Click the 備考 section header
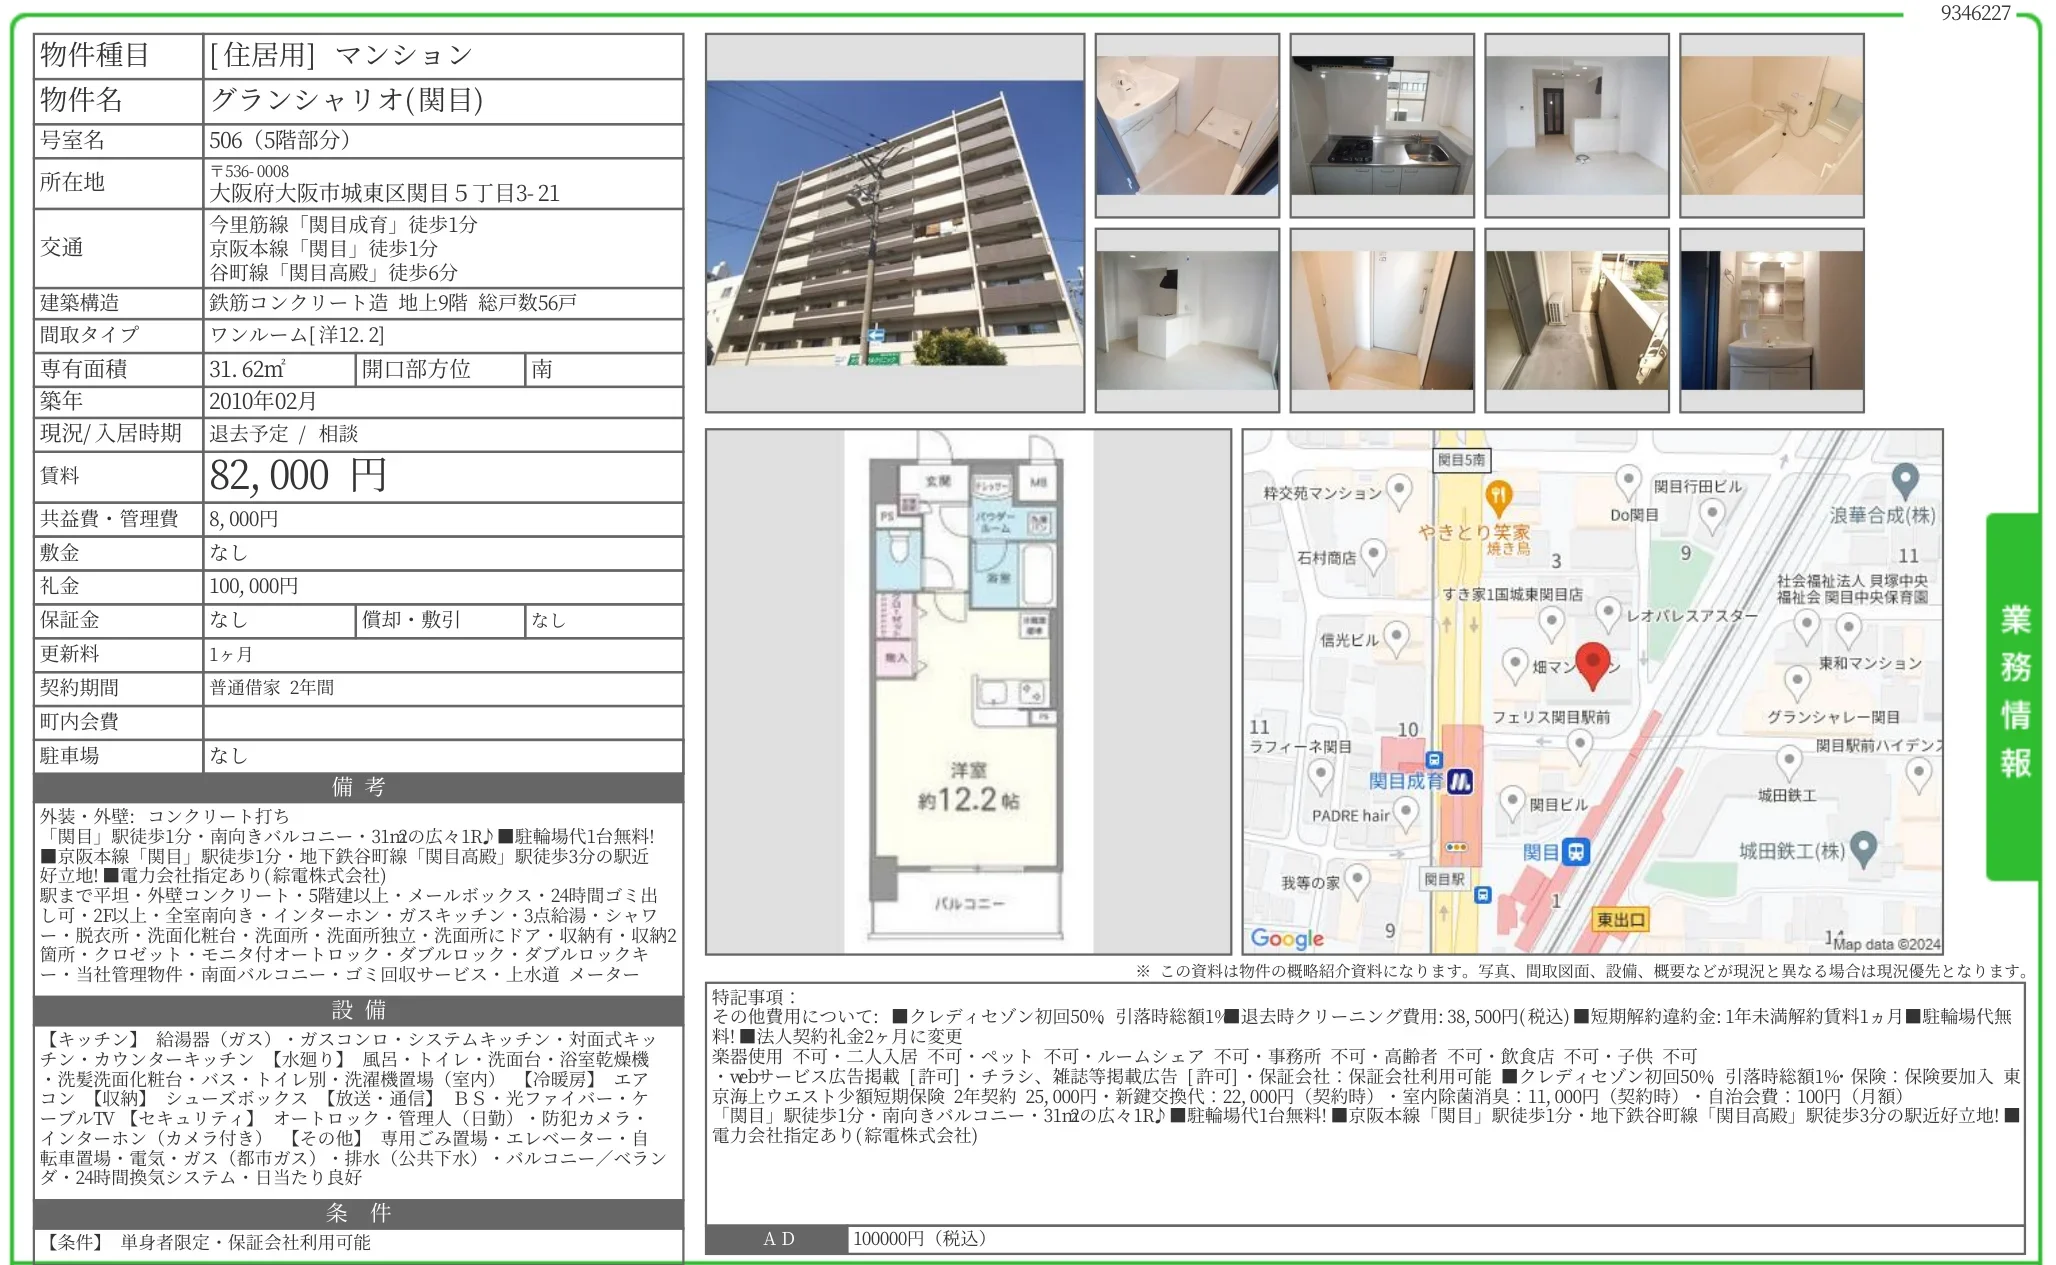The width and height of the screenshot is (2056, 1265). click(x=358, y=787)
